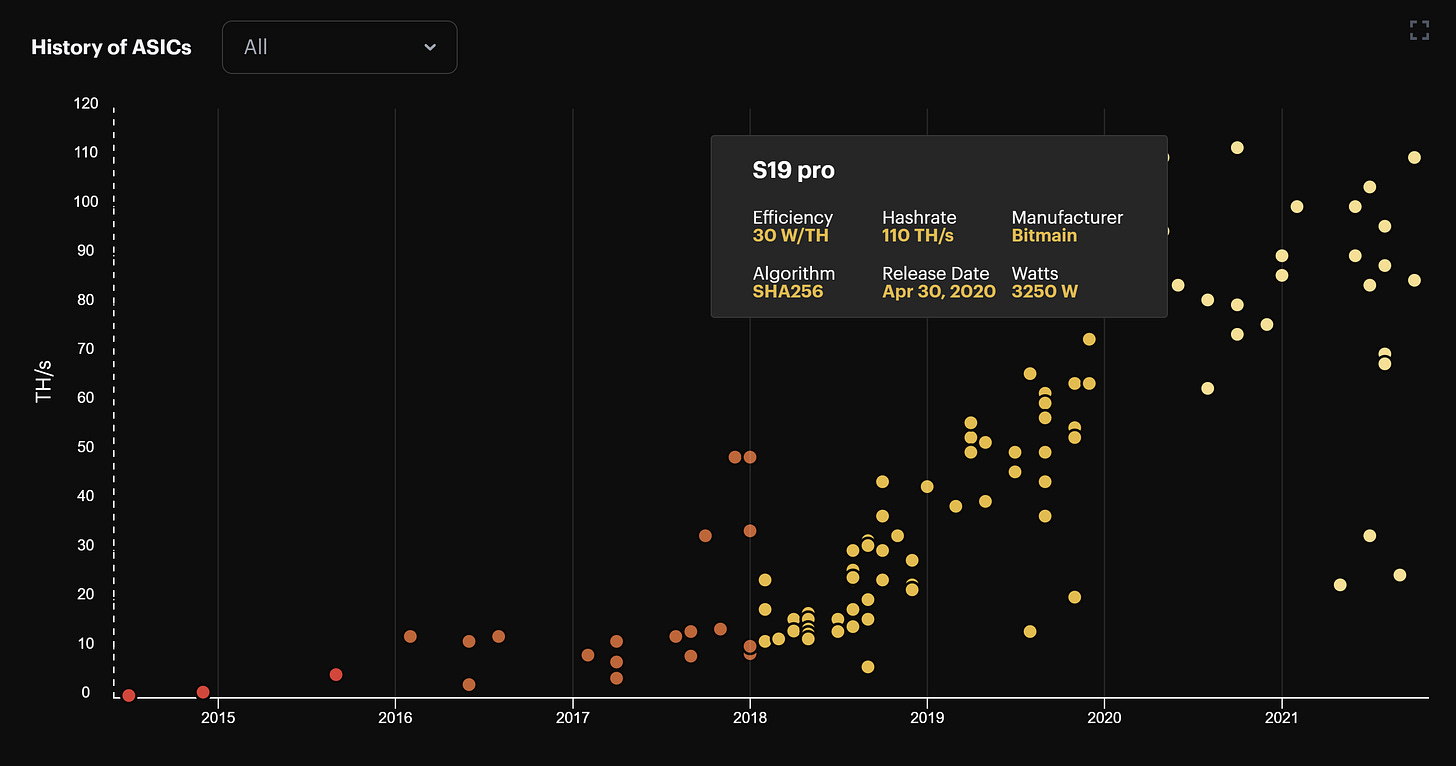
Task: Select the highest point at 111 TH/s in late 2020
Action: (x=1237, y=147)
